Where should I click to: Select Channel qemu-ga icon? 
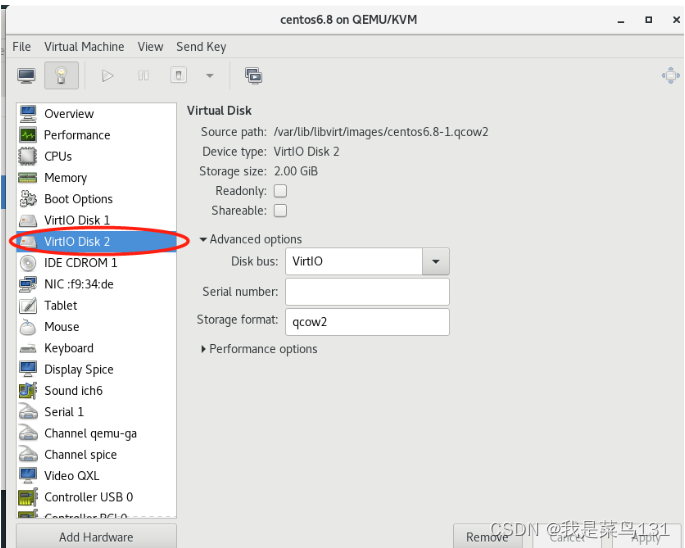28,434
